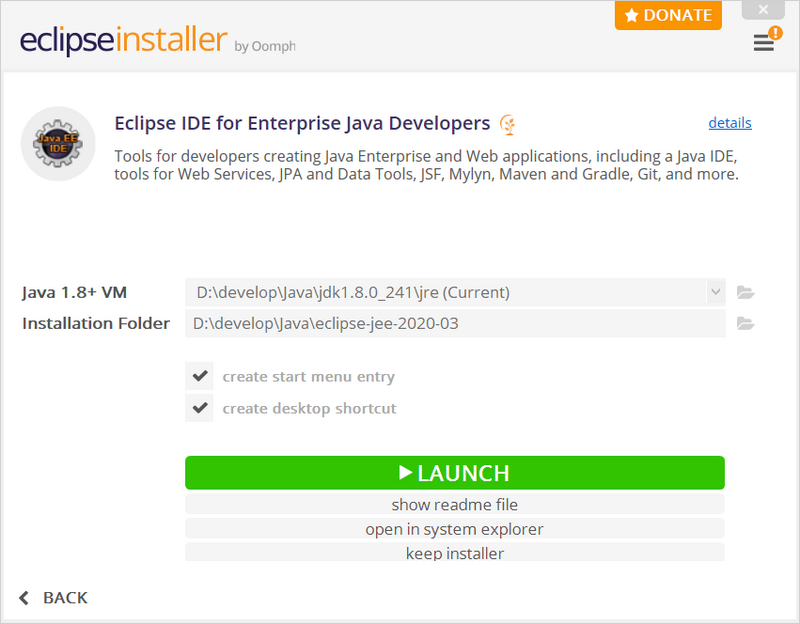Go back using the BACK control

(x=54, y=597)
